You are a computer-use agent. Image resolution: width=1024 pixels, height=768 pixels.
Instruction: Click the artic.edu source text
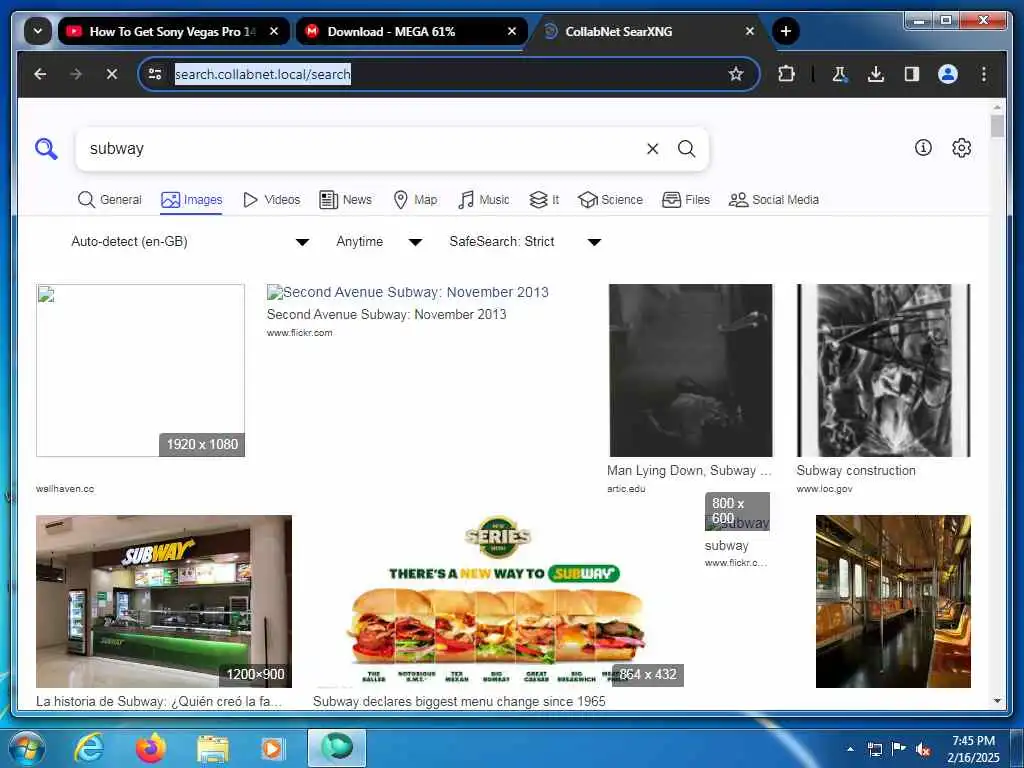(626, 488)
